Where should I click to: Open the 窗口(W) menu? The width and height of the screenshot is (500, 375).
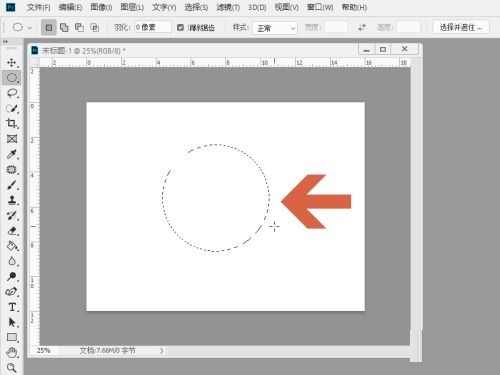click(320, 7)
